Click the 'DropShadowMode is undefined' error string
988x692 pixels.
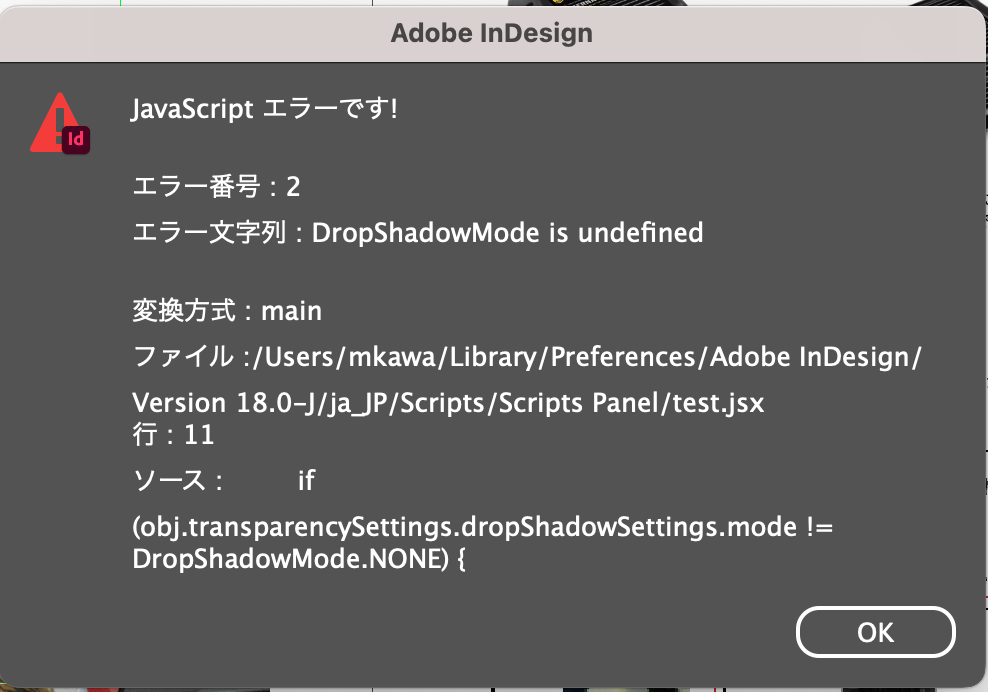tap(507, 233)
